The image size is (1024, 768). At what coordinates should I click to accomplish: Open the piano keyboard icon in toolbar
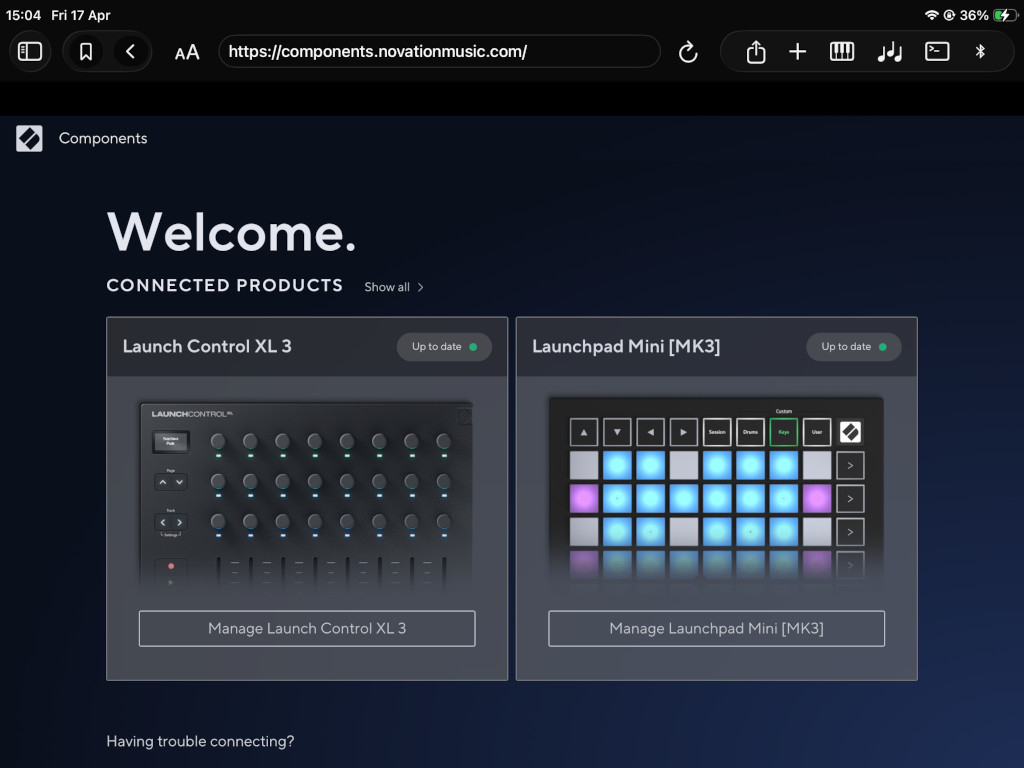(x=842, y=52)
